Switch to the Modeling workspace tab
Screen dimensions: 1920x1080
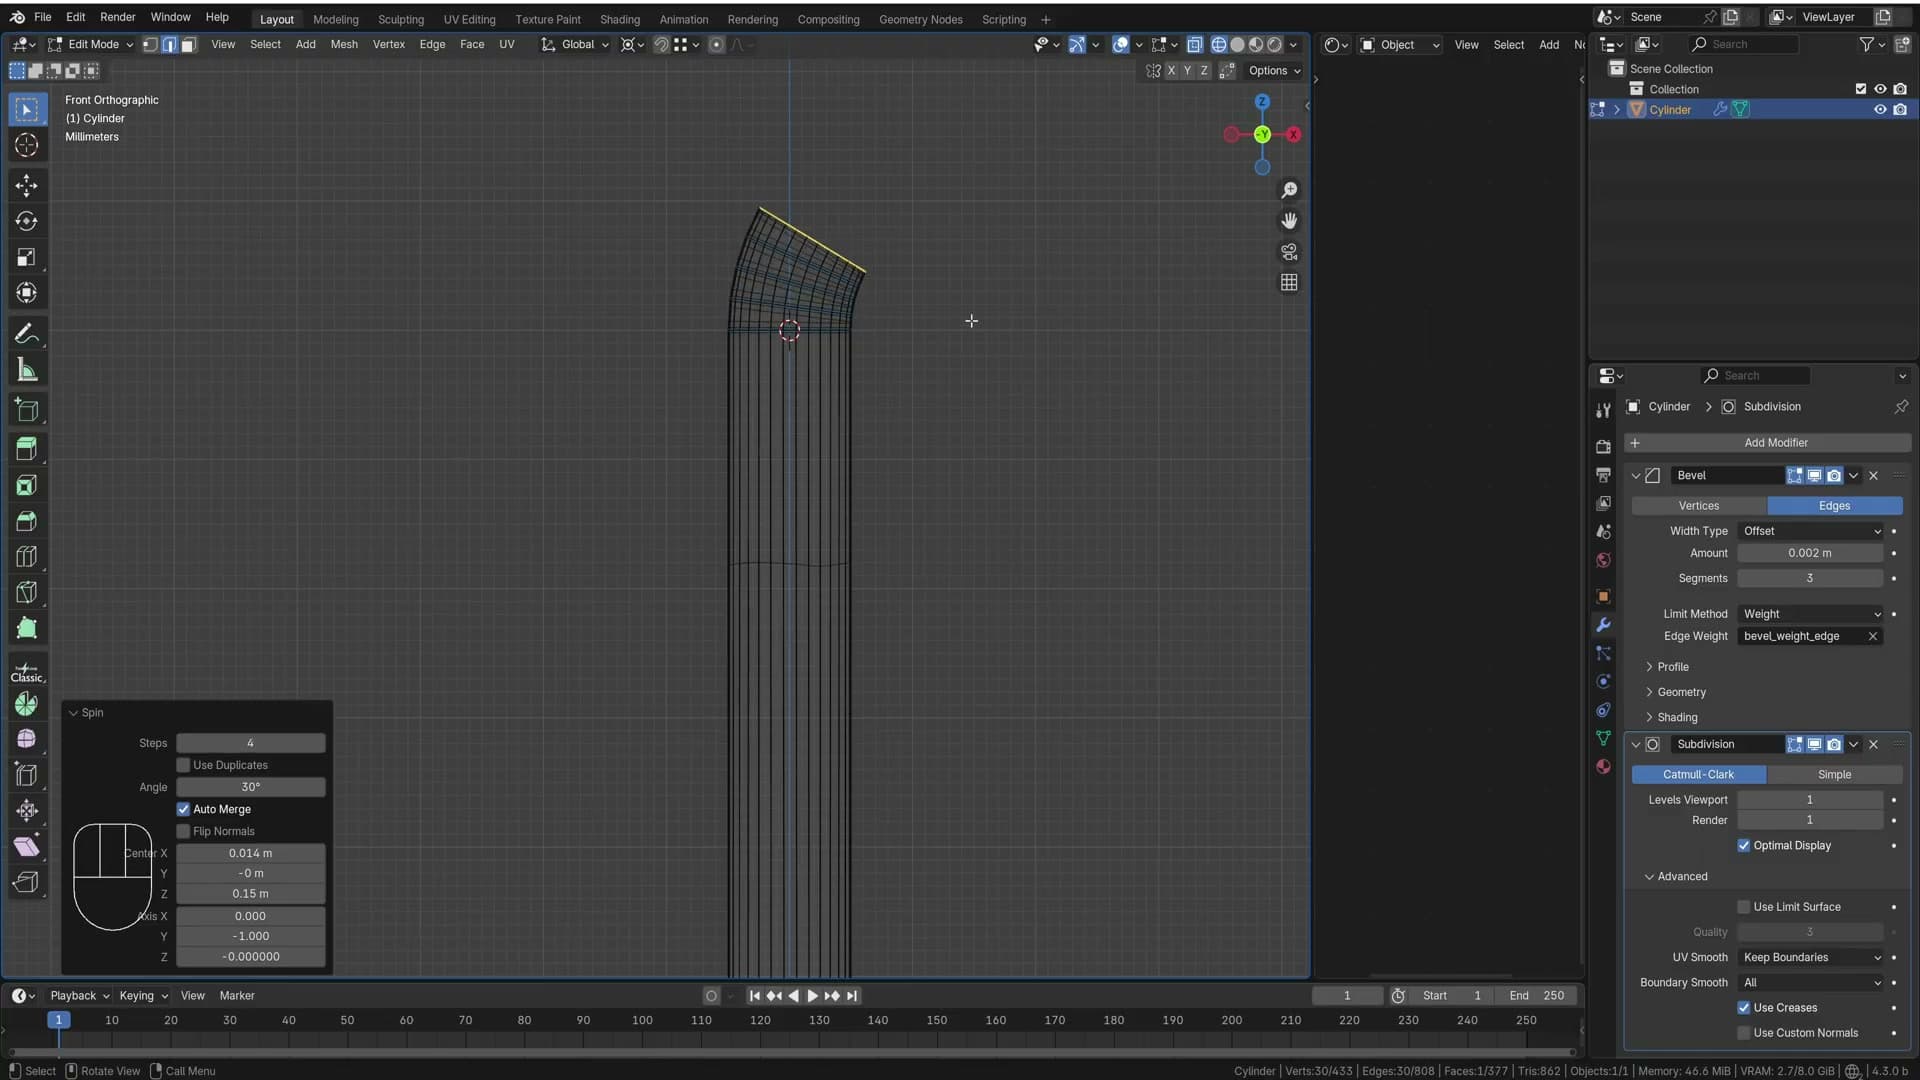335,19
